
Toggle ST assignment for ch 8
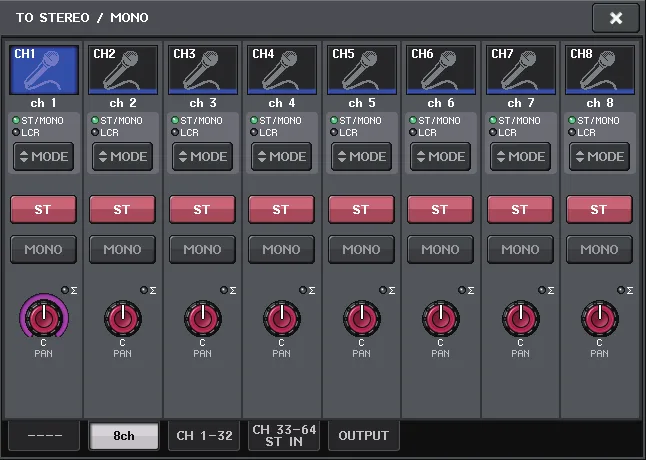[599, 210]
